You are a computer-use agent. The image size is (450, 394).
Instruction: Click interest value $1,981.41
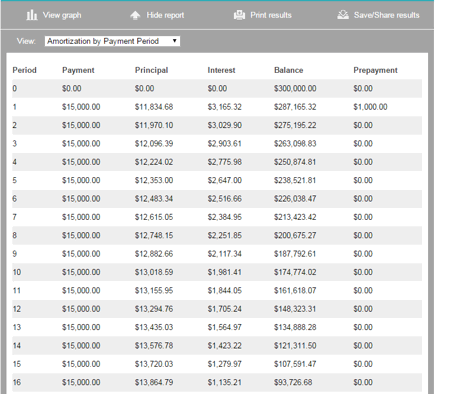coord(224,272)
